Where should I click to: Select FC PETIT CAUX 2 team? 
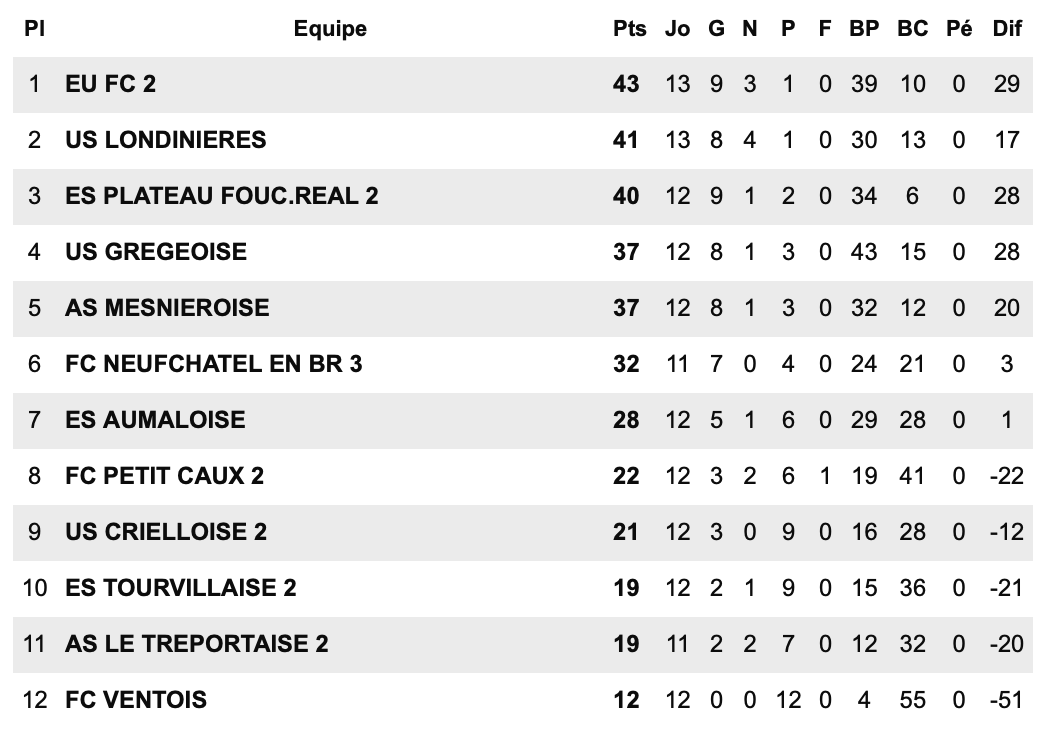pyautogui.click(x=165, y=475)
